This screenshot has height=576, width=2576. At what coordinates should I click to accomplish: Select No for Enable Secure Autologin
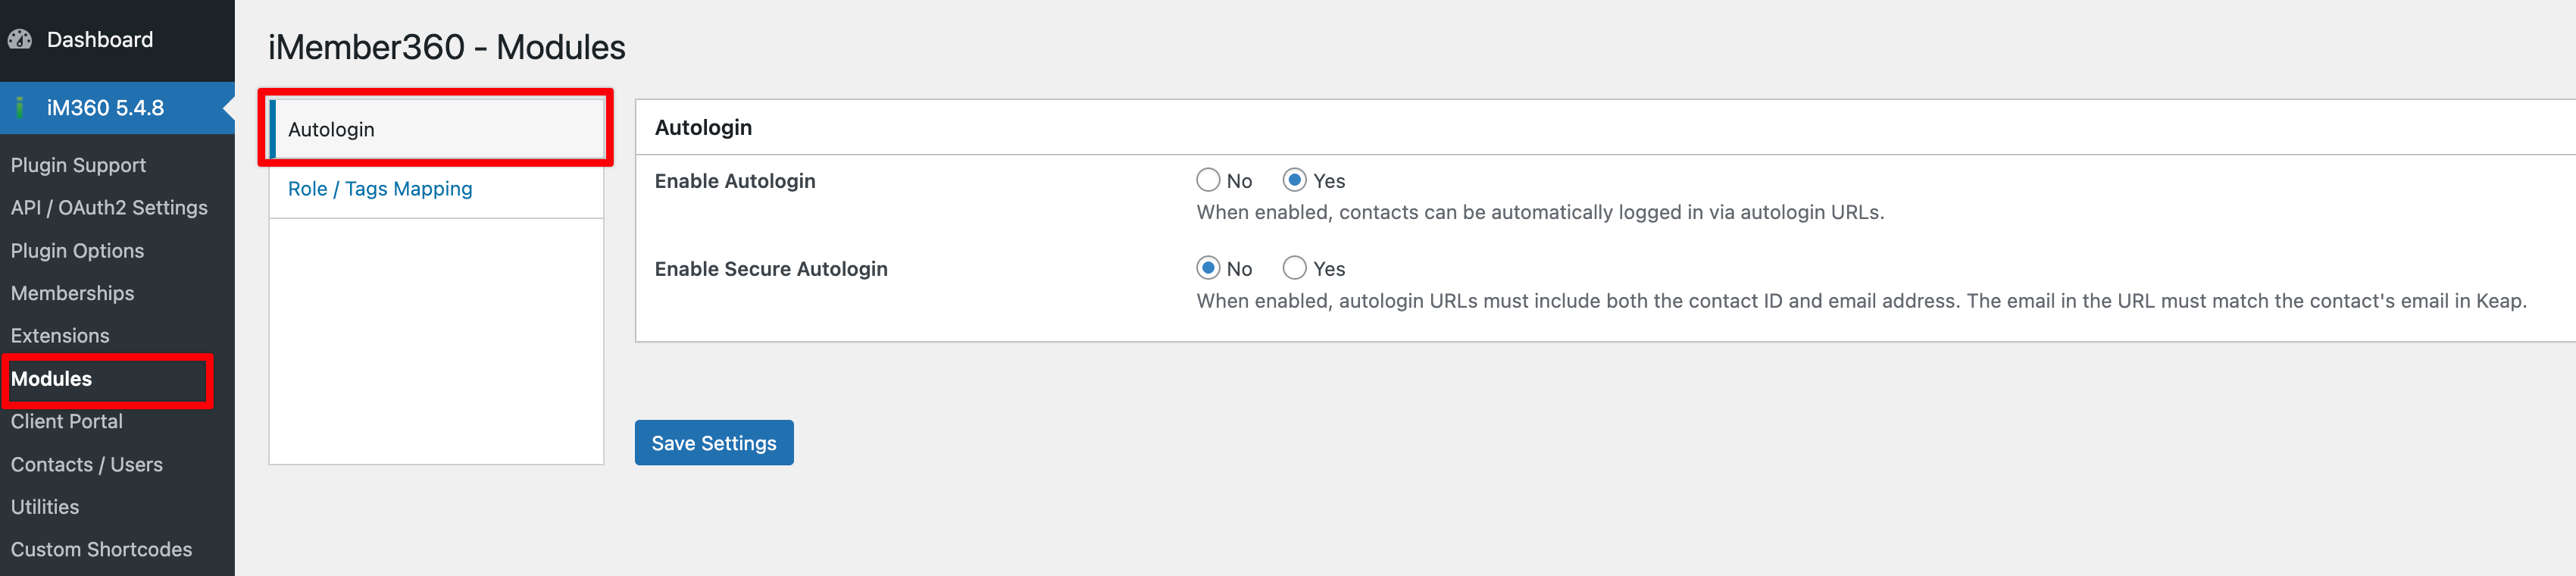tap(1208, 268)
